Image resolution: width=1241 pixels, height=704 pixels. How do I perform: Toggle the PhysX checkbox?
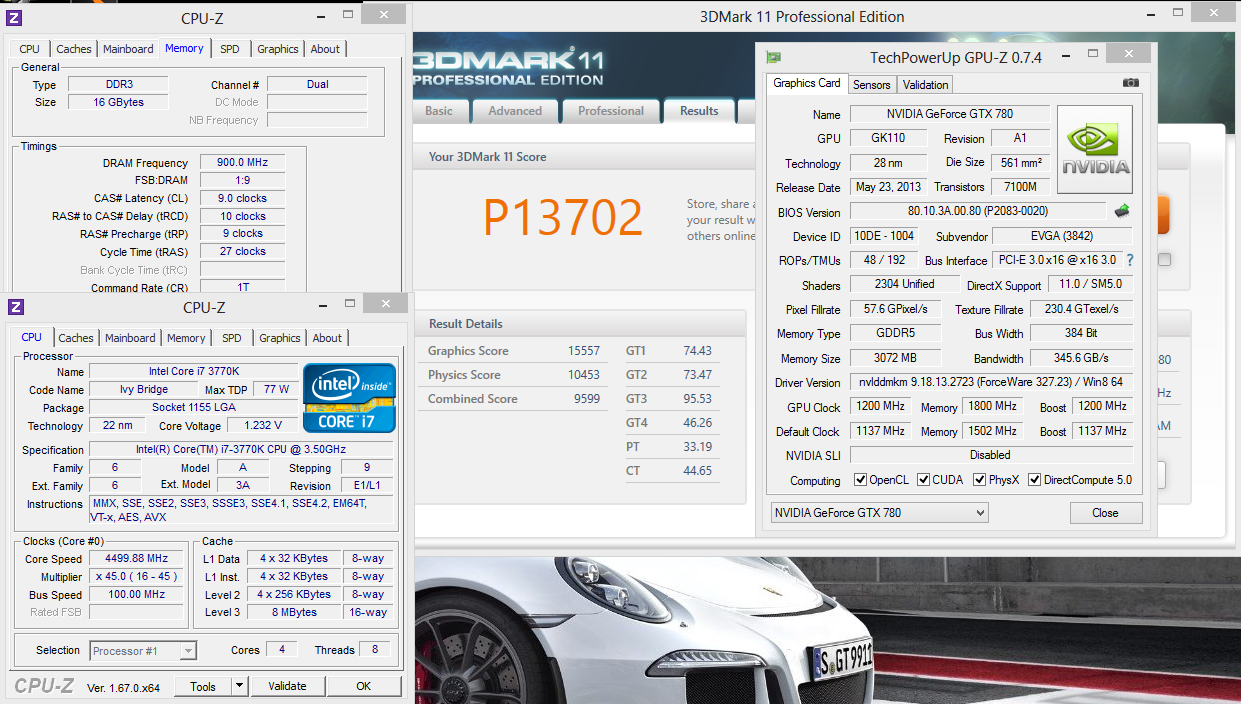pos(980,480)
